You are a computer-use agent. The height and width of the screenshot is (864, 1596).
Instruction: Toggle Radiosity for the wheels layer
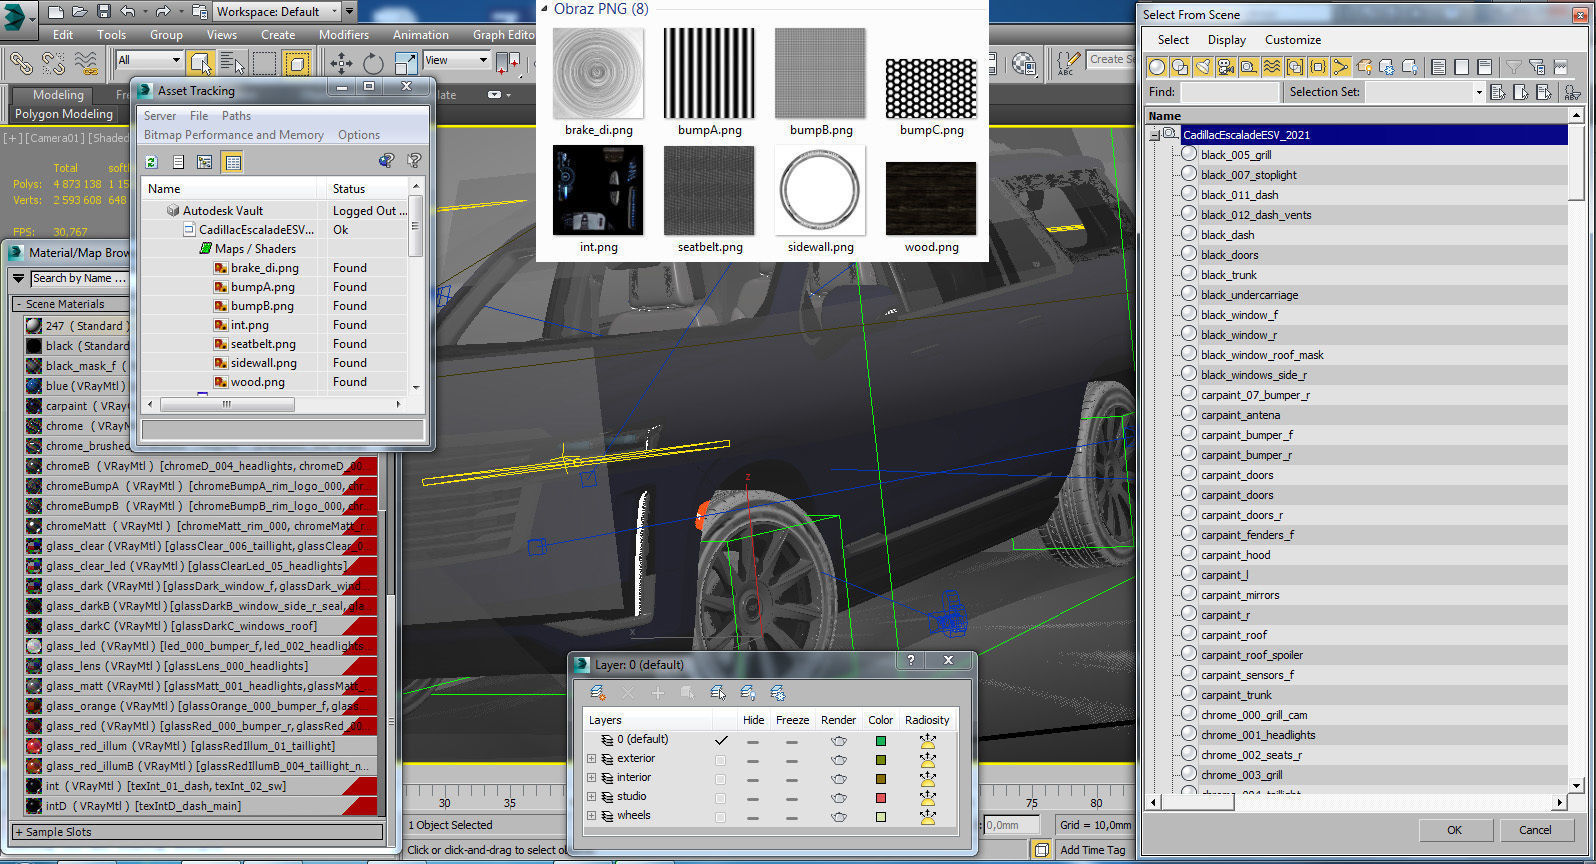pos(927,816)
